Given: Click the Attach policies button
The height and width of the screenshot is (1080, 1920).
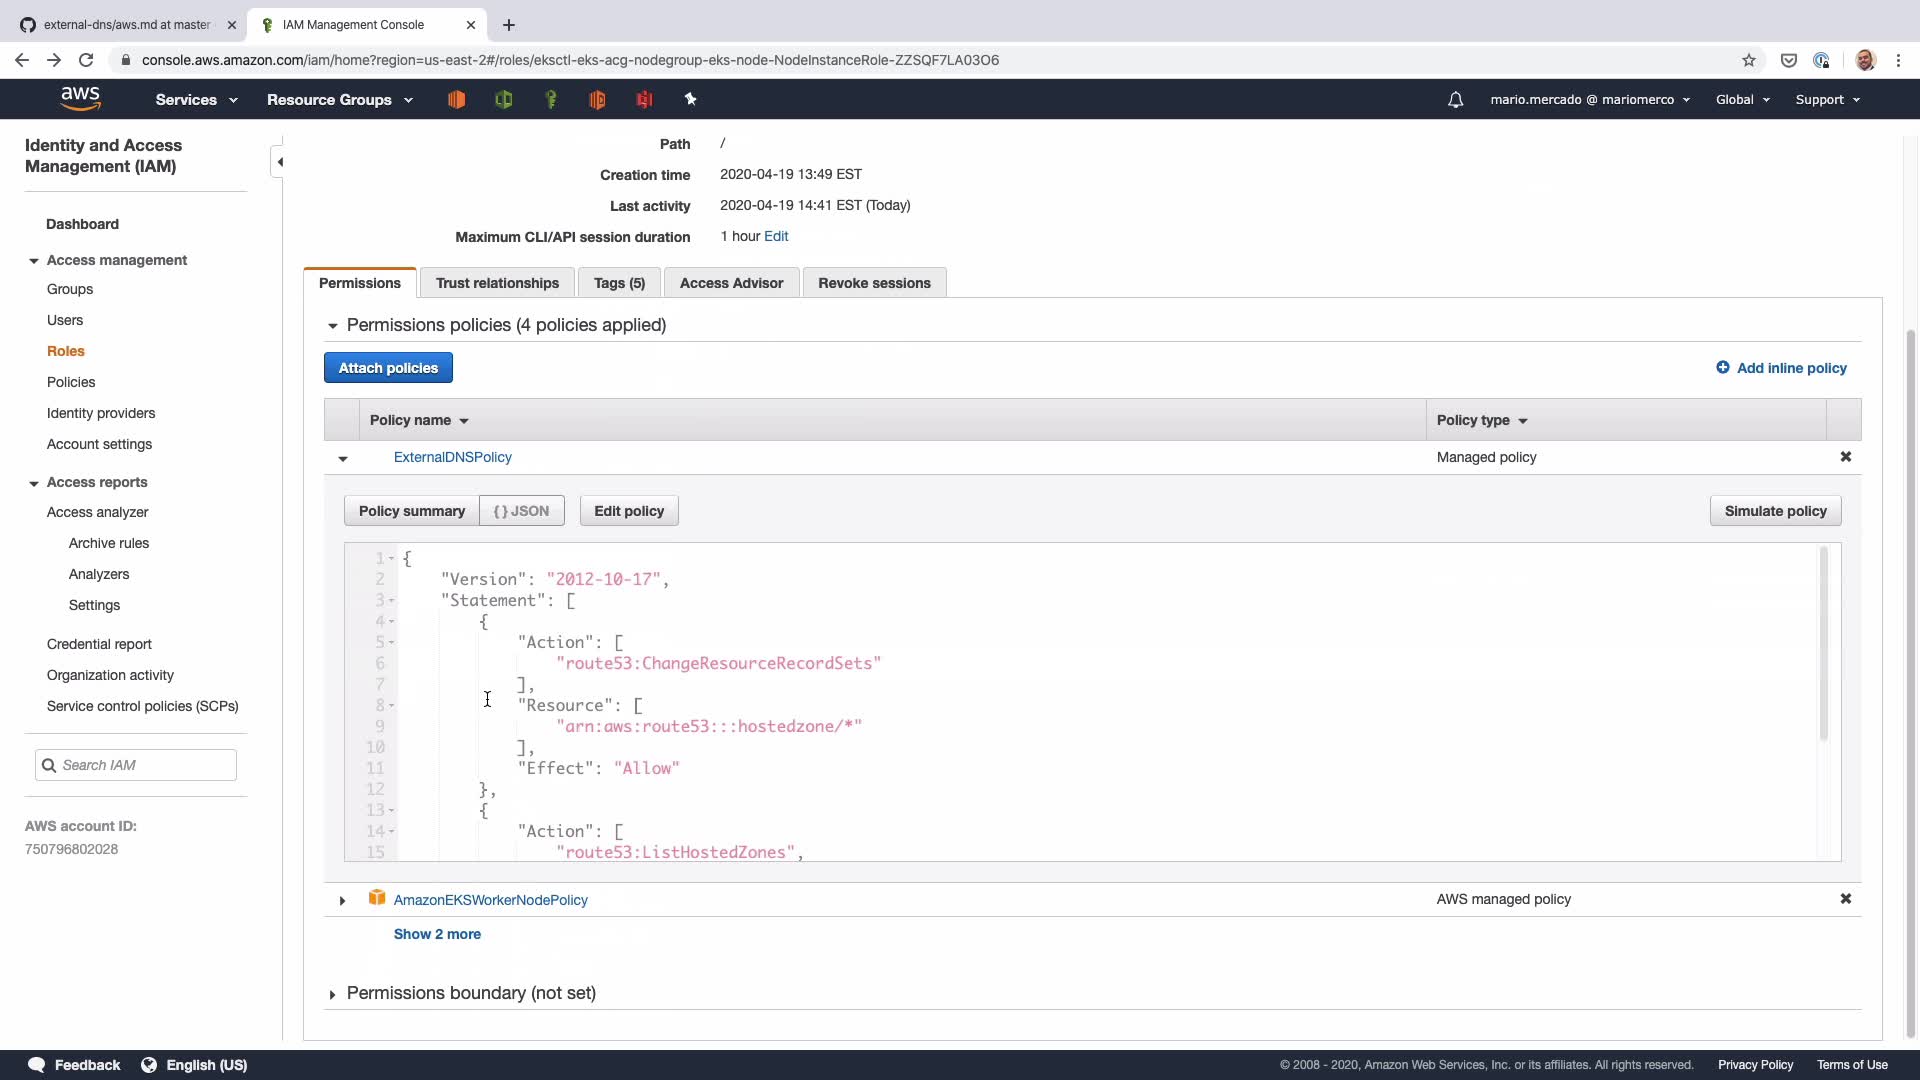Looking at the screenshot, I should [x=388, y=368].
